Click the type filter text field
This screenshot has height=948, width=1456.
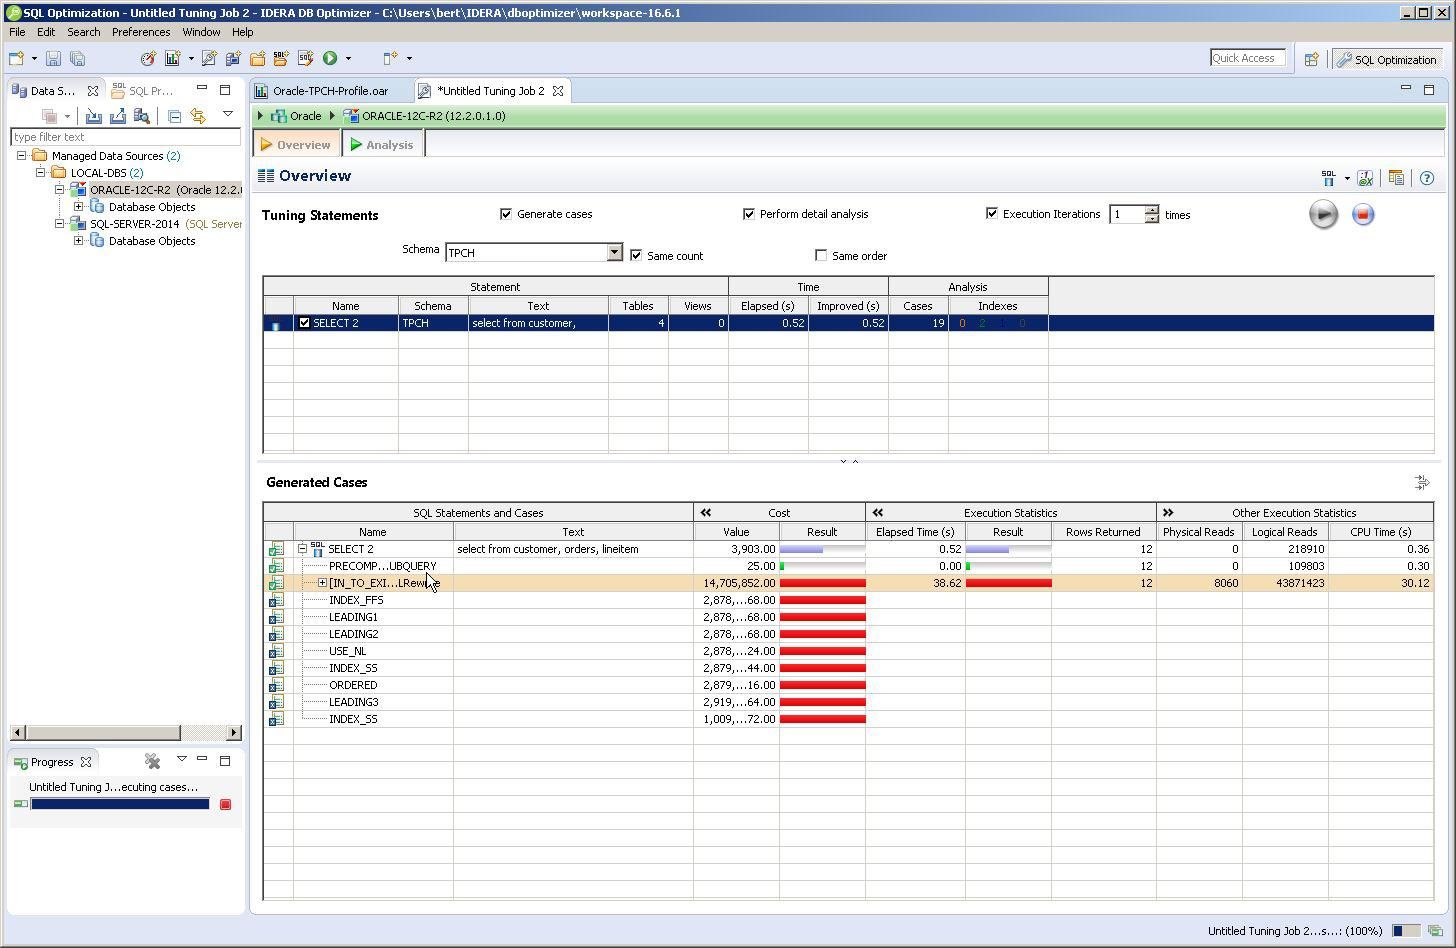pyautogui.click(x=125, y=137)
